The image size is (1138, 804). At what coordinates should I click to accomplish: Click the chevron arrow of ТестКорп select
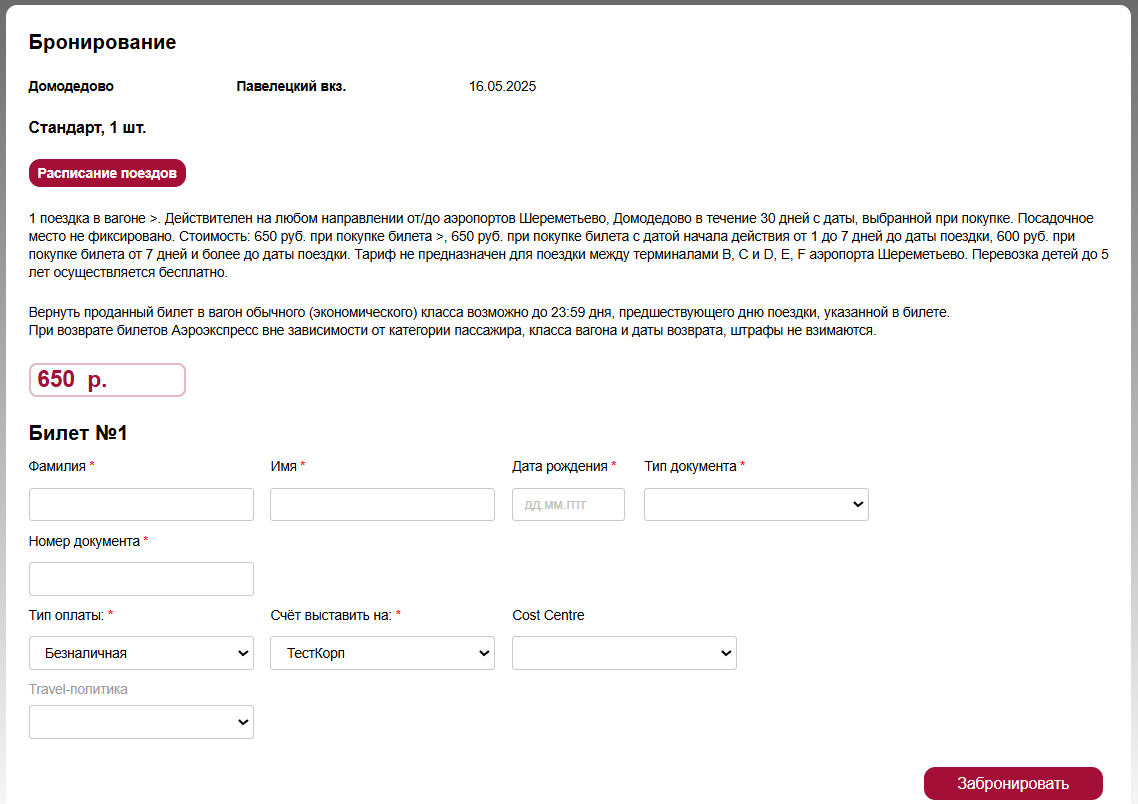click(x=484, y=653)
